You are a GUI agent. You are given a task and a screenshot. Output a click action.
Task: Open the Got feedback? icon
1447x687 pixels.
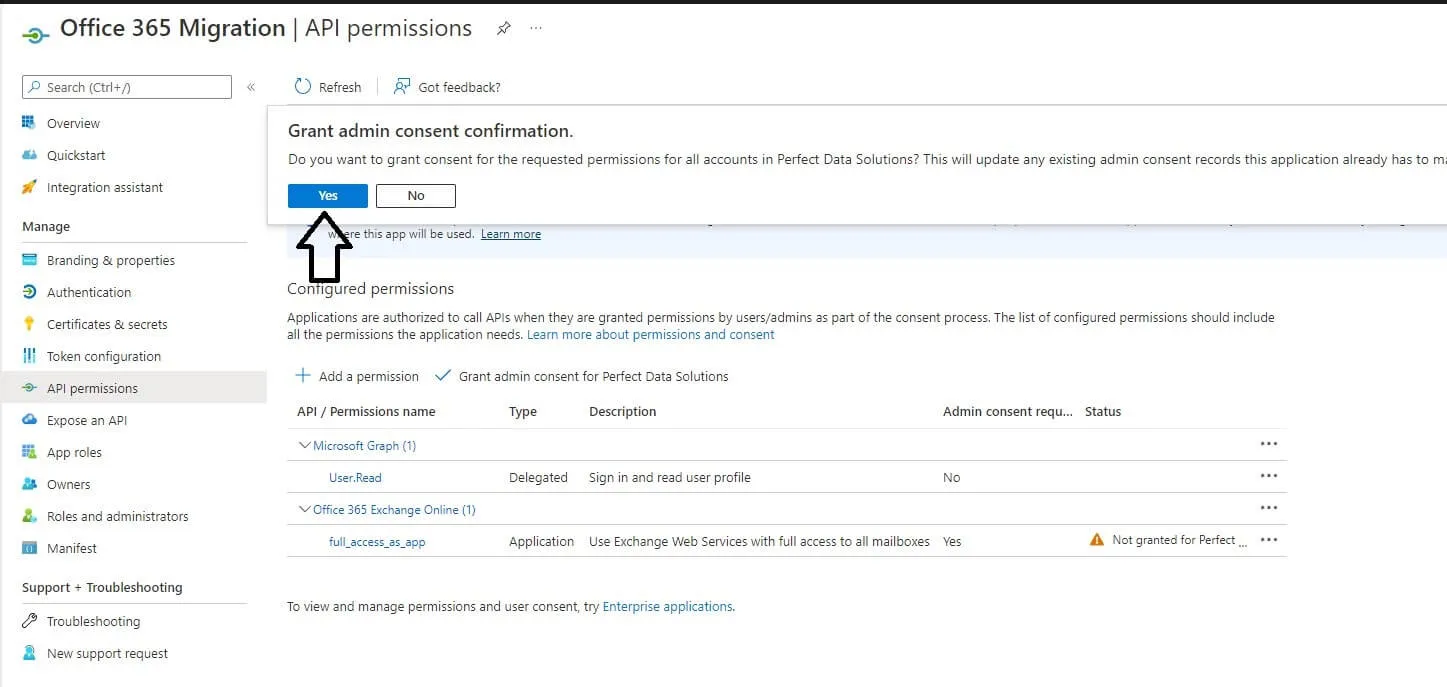point(402,87)
